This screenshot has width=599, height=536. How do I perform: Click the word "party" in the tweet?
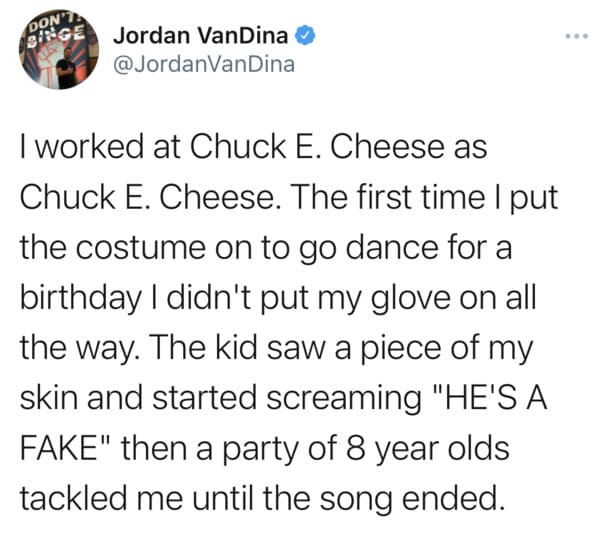click(x=260, y=451)
